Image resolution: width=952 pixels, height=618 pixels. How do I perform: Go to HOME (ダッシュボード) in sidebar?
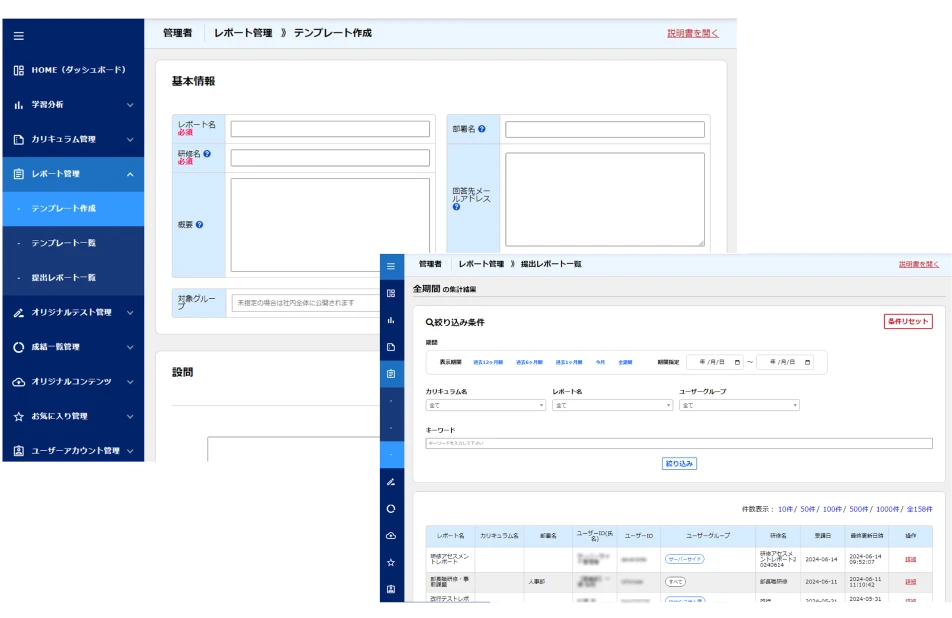tap(78, 70)
